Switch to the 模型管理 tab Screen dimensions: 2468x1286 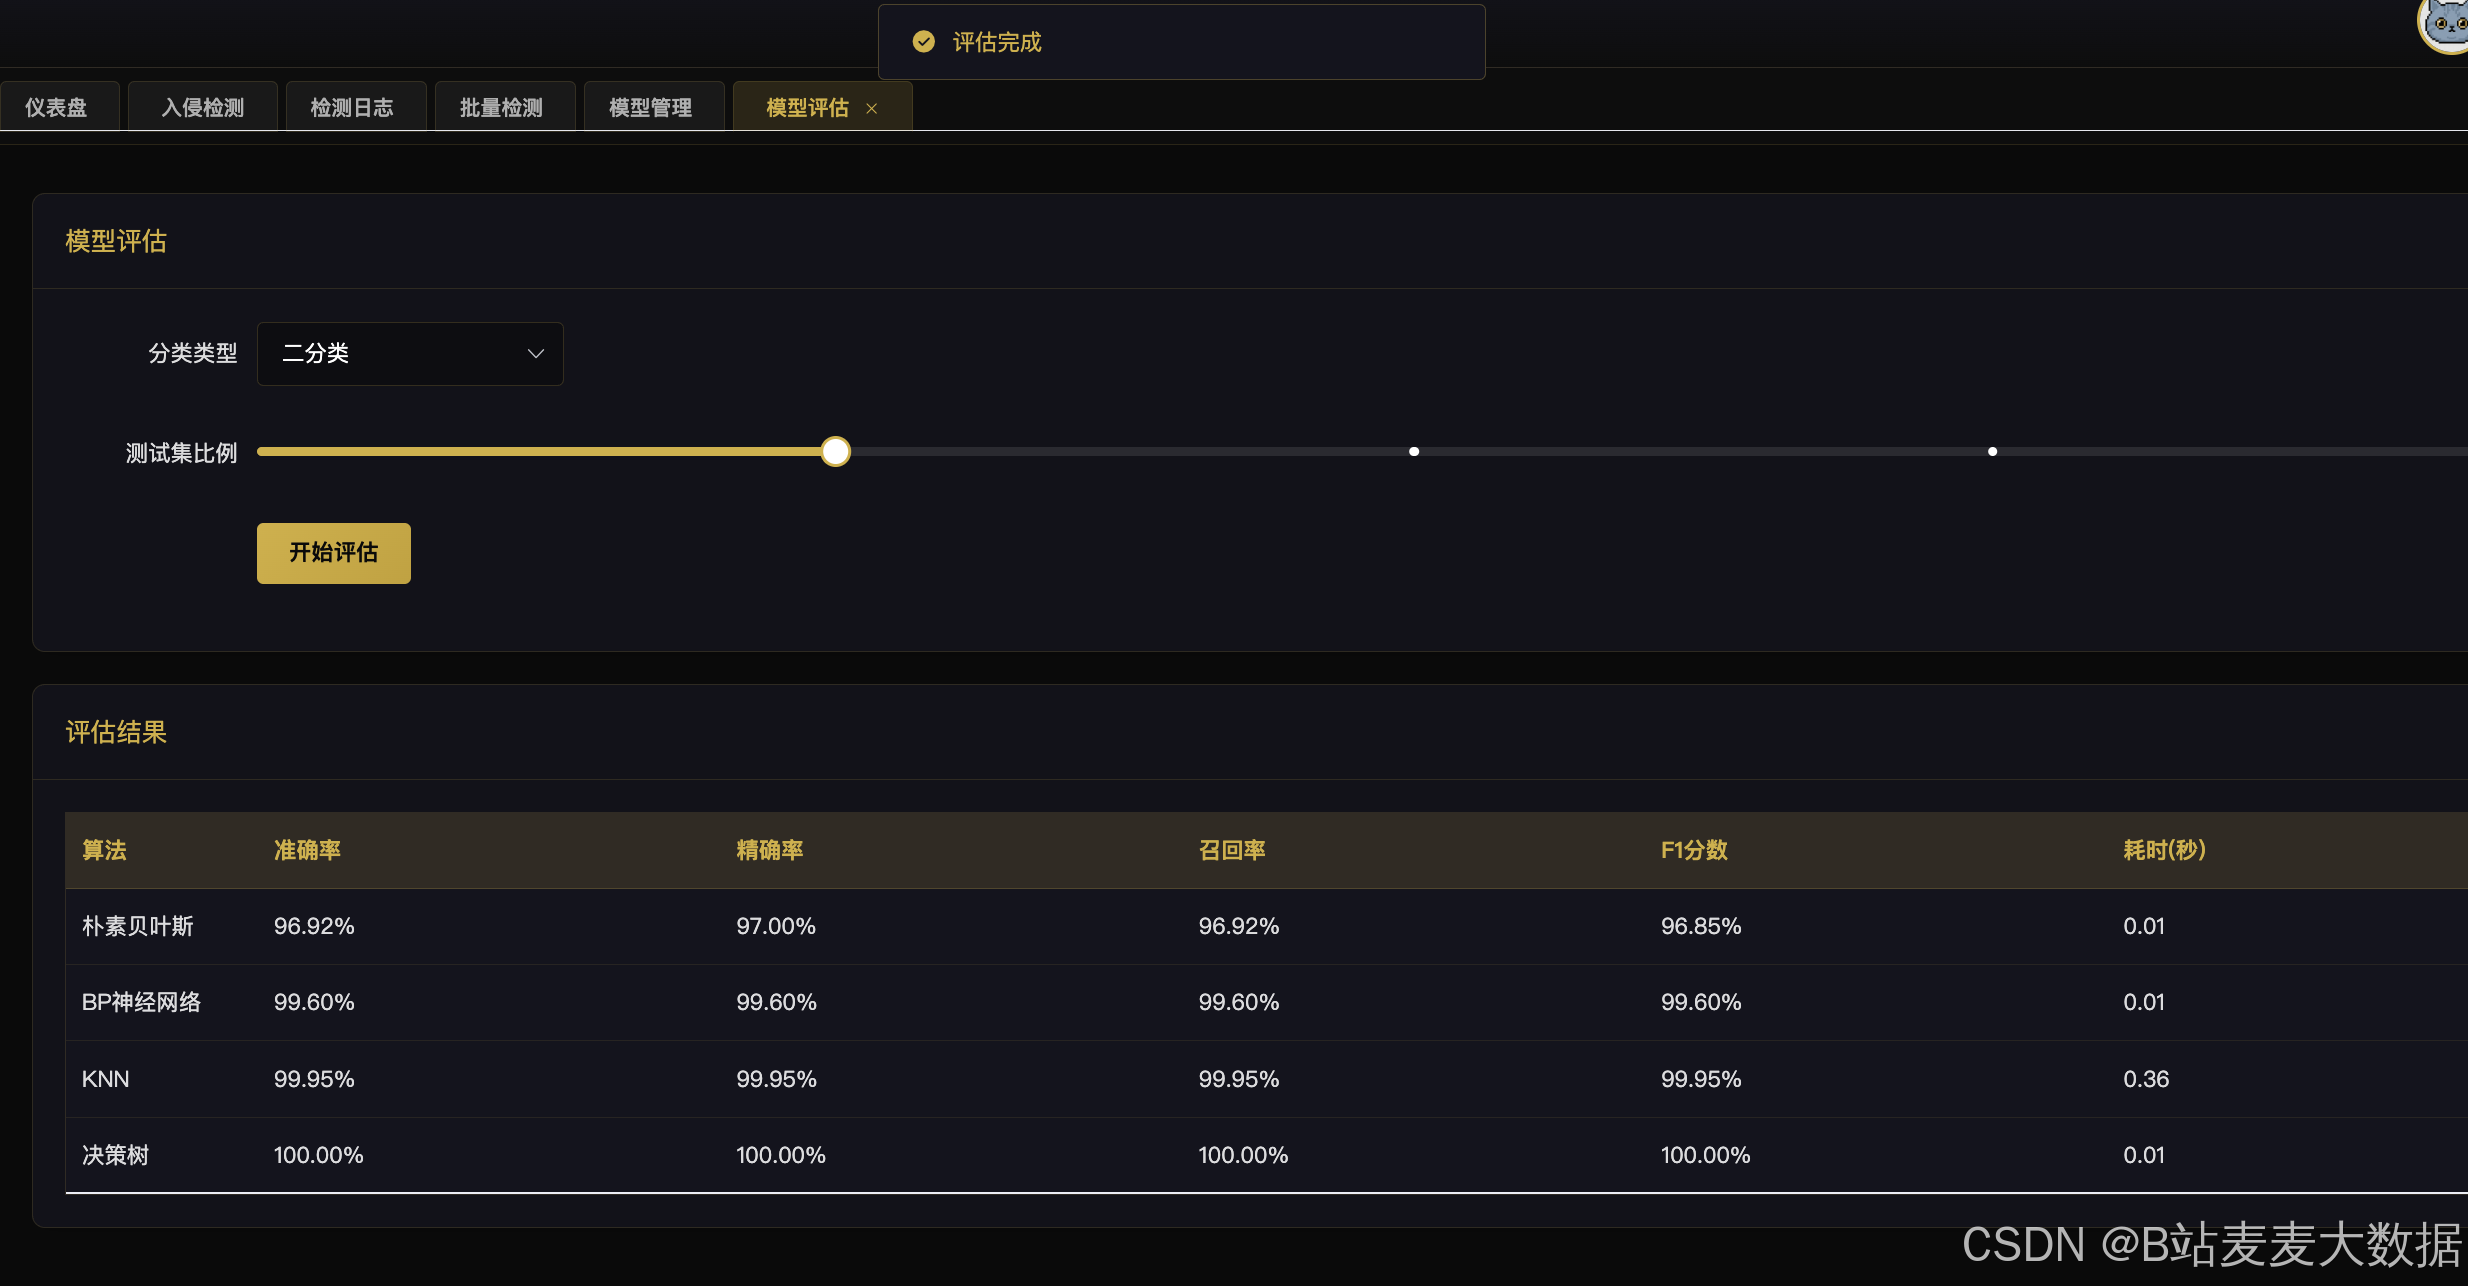point(650,108)
